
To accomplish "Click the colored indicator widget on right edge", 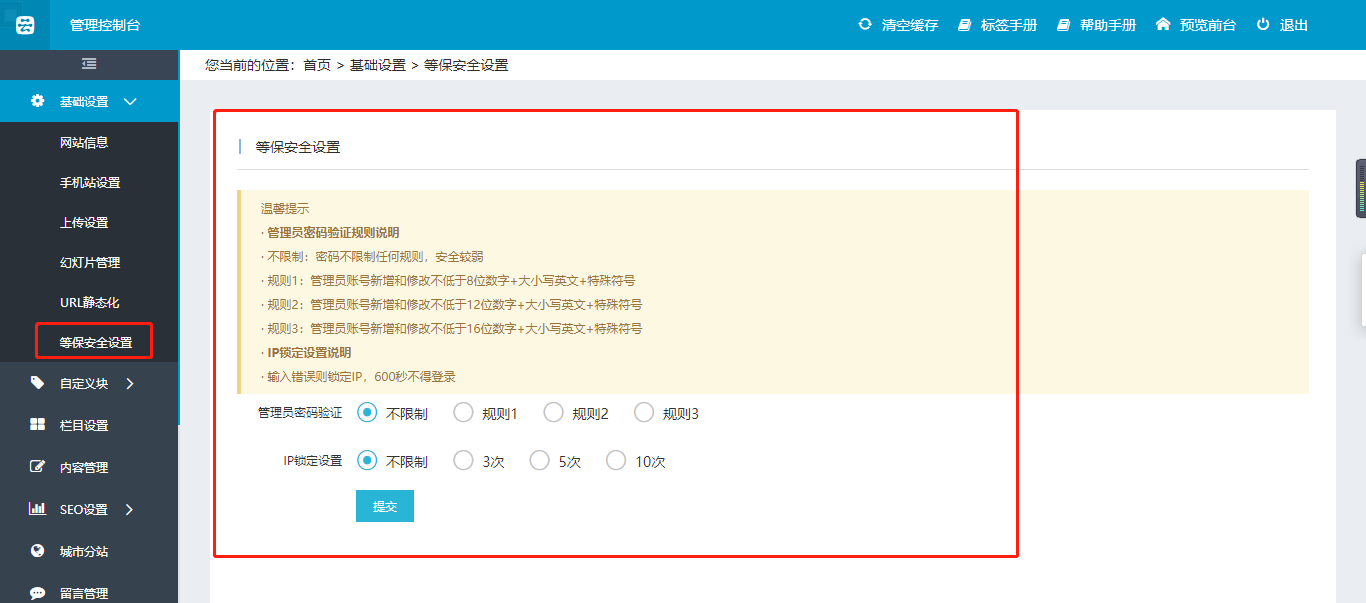I will tap(1360, 186).
